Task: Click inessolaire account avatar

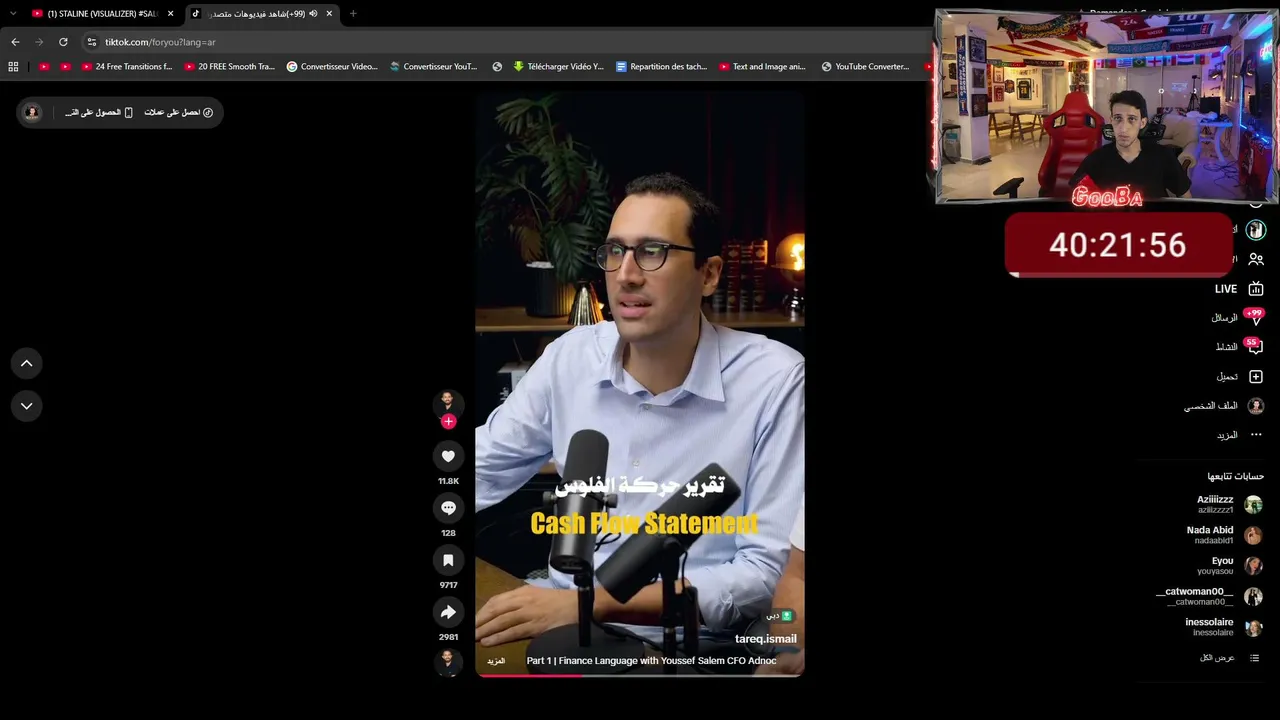Action: 1253,627
